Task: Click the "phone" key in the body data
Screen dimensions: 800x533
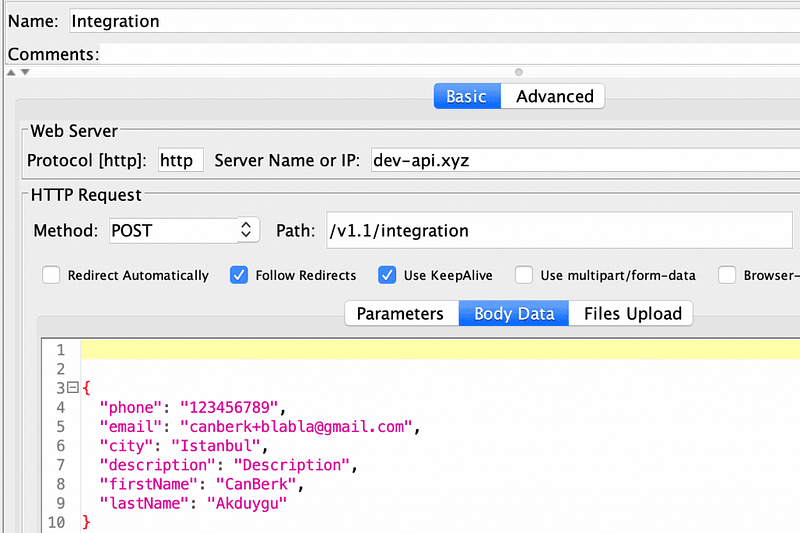Action: tap(131, 408)
